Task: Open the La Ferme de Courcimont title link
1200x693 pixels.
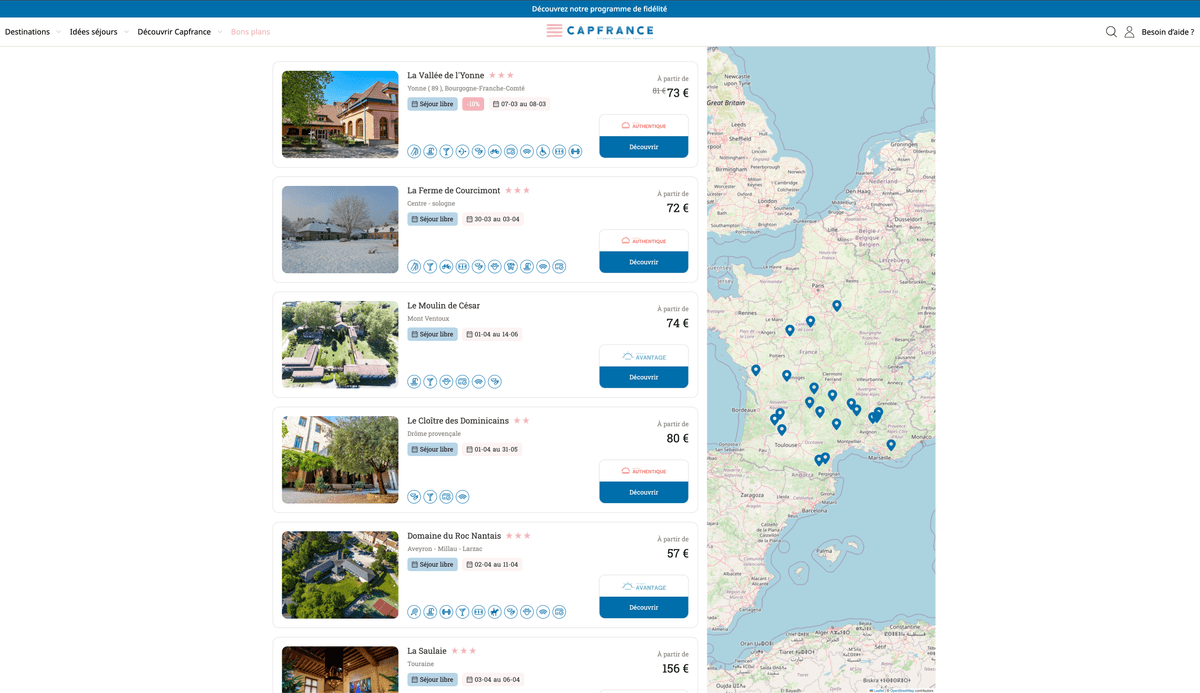Action: click(x=453, y=190)
